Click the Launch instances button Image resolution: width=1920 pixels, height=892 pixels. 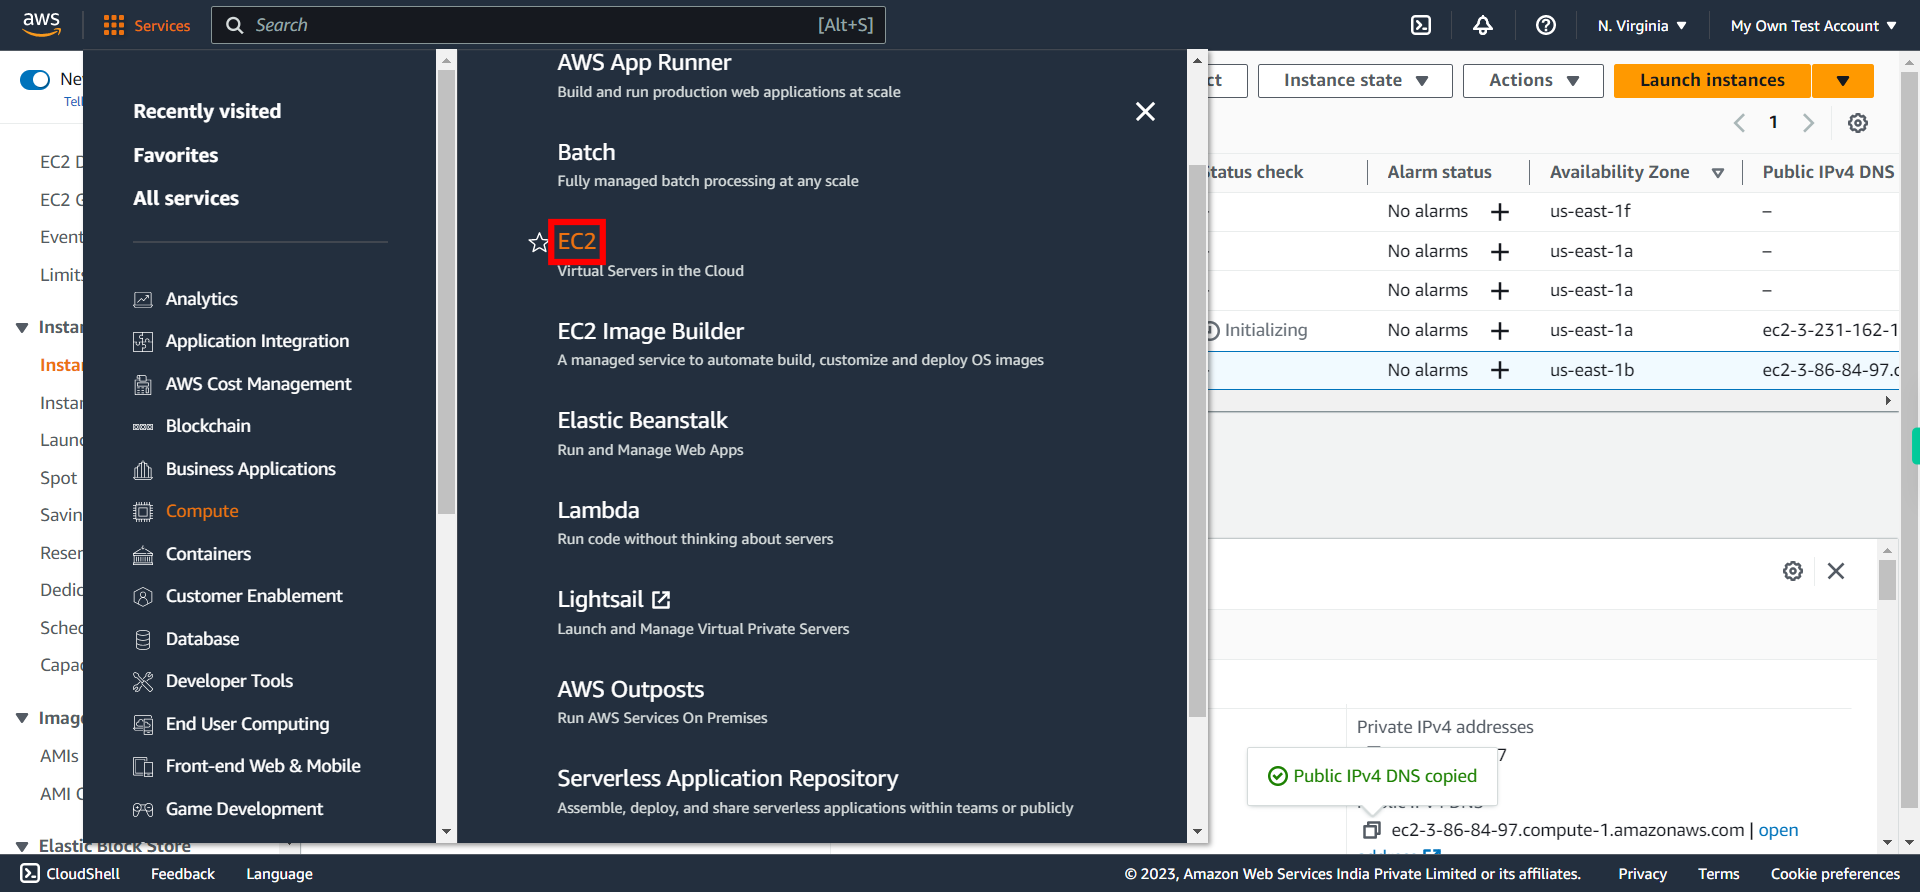[1712, 80]
